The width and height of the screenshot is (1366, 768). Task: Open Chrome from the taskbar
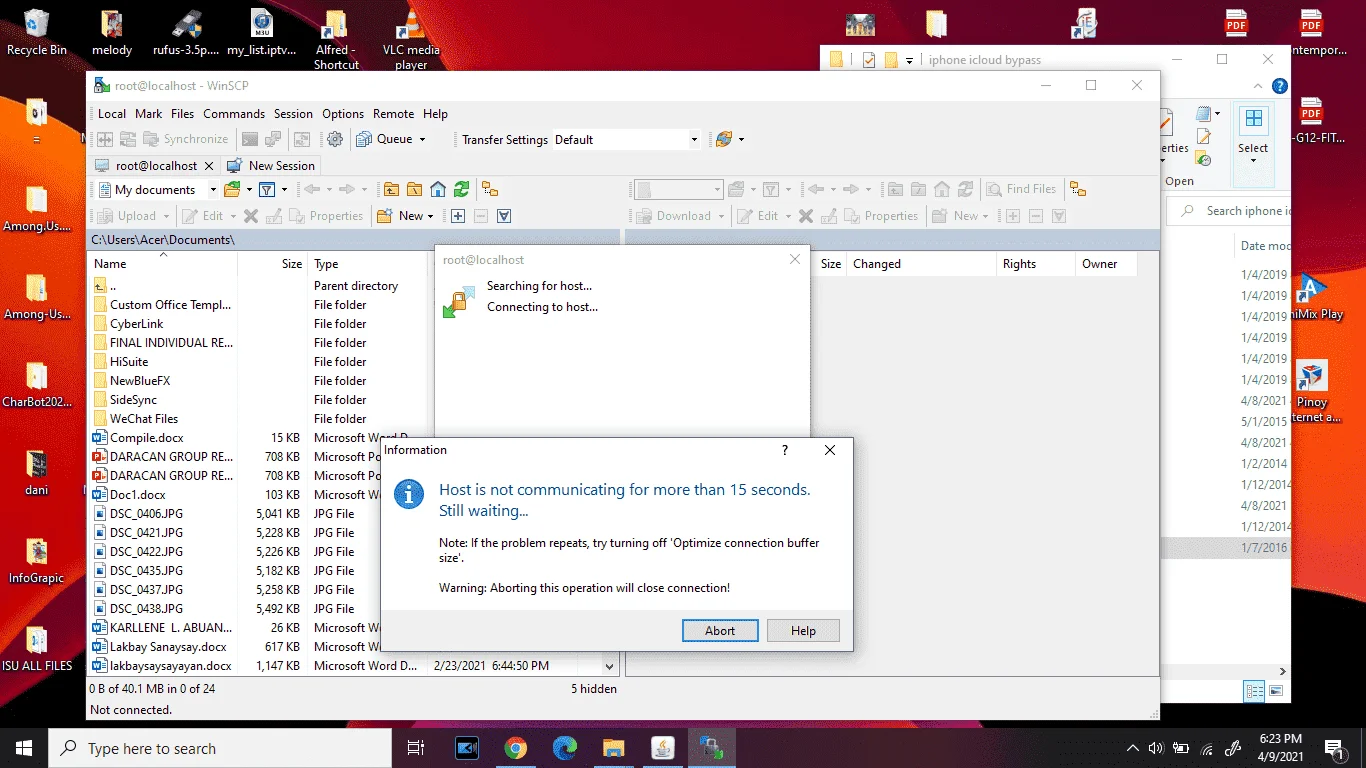[516, 748]
